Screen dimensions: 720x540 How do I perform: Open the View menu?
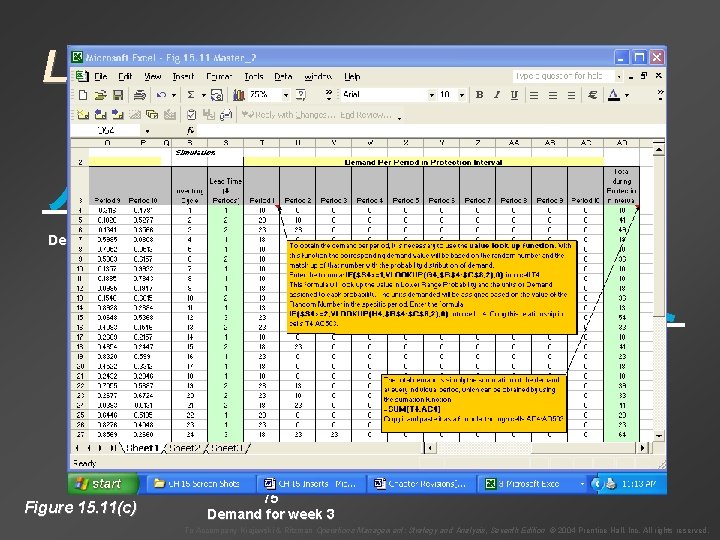point(152,76)
